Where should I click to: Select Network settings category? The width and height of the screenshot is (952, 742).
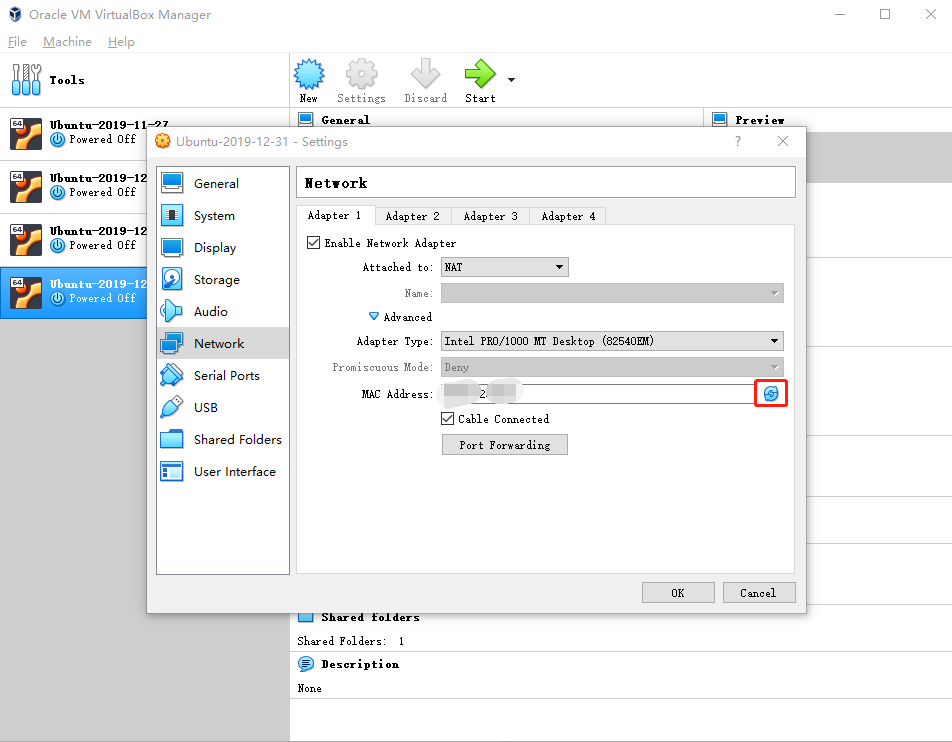222,344
